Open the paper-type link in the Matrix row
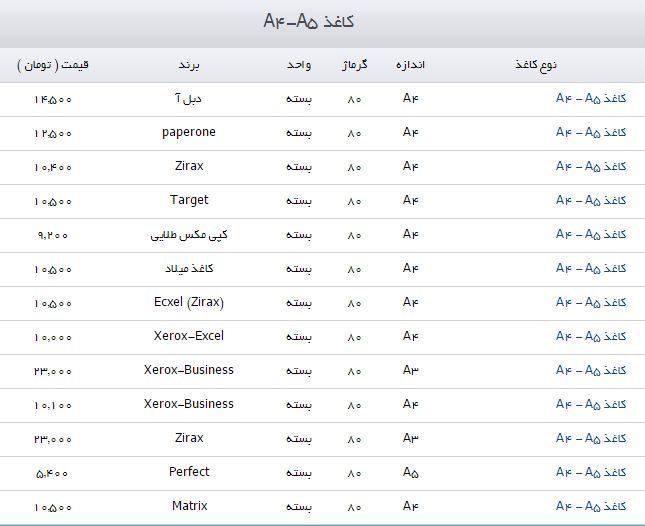The height and width of the screenshot is (526, 645). tap(591, 507)
